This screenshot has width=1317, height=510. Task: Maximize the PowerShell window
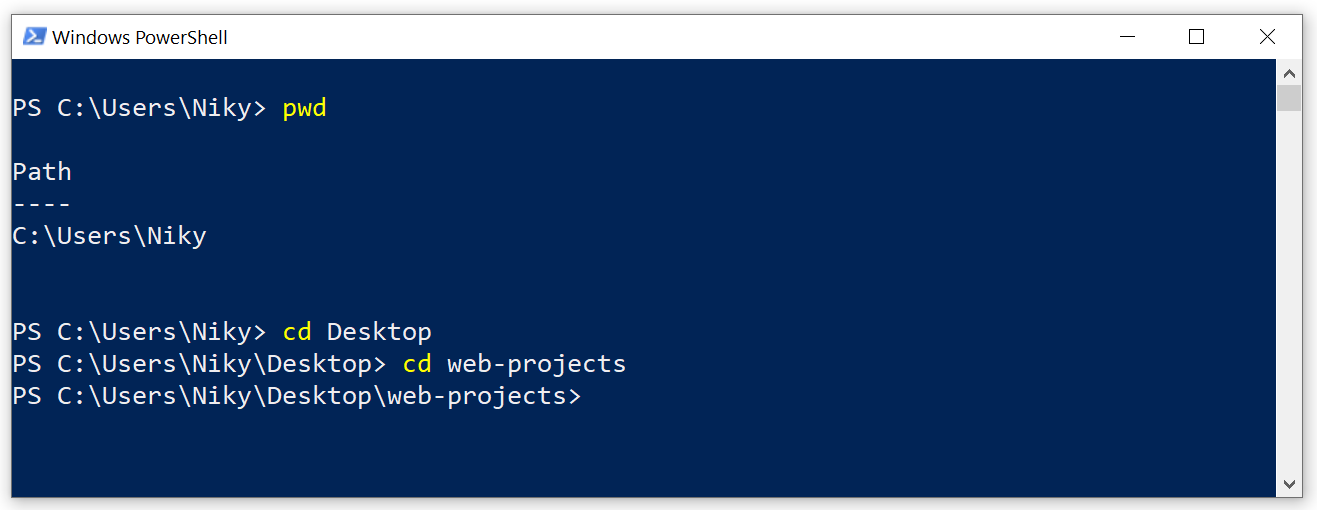tap(1196, 37)
